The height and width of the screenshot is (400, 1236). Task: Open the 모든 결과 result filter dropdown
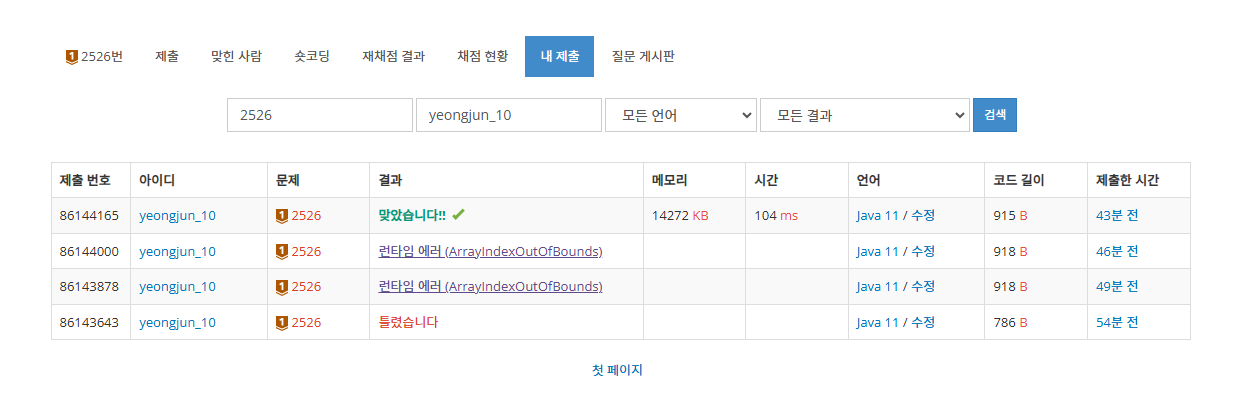865,115
